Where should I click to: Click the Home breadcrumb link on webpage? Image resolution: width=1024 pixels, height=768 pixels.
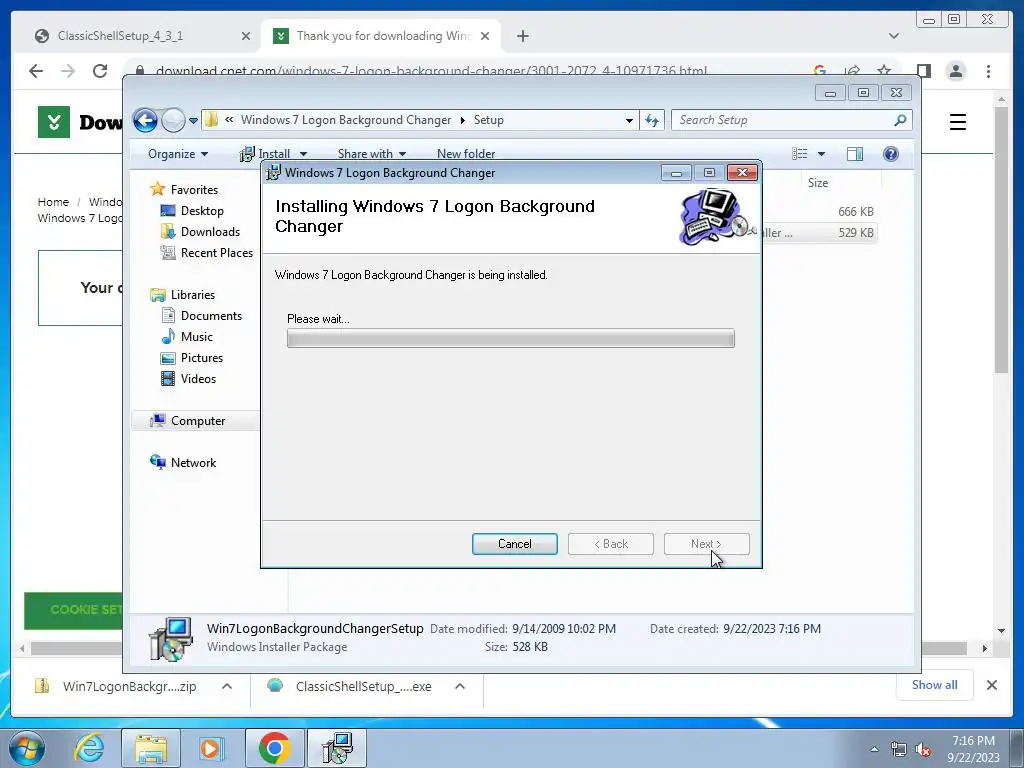pyautogui.click(x=53, y=202)
